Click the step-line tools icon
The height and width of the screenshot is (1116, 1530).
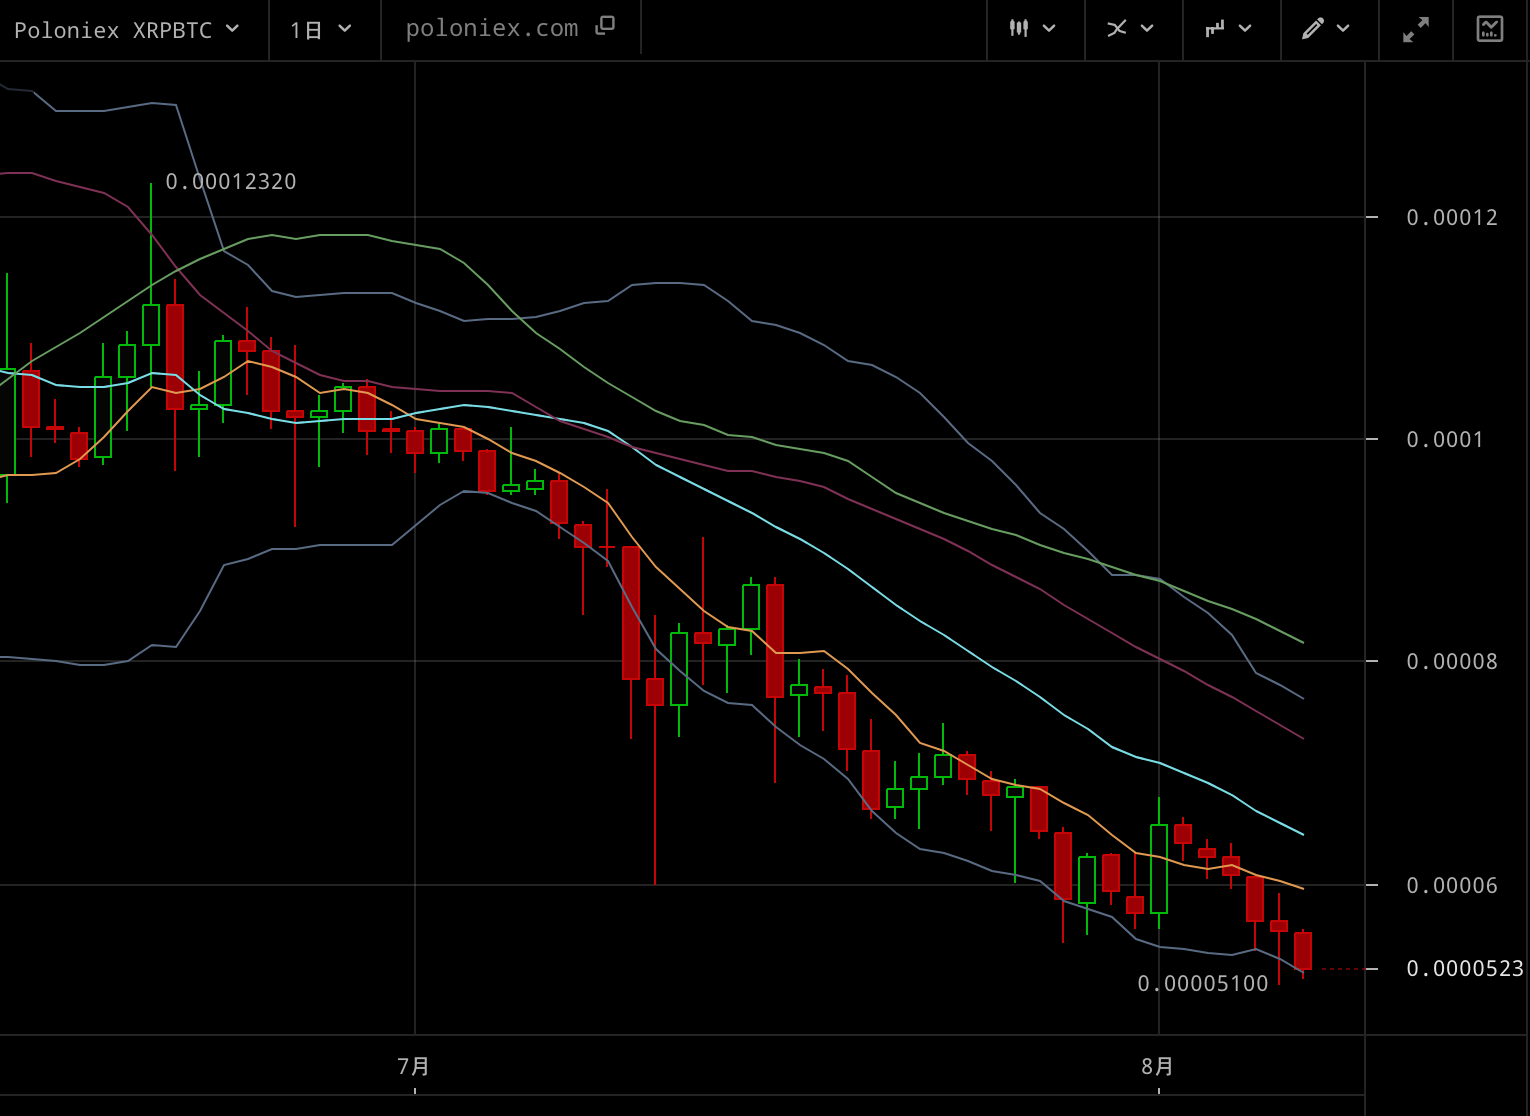pos(1215,29)
